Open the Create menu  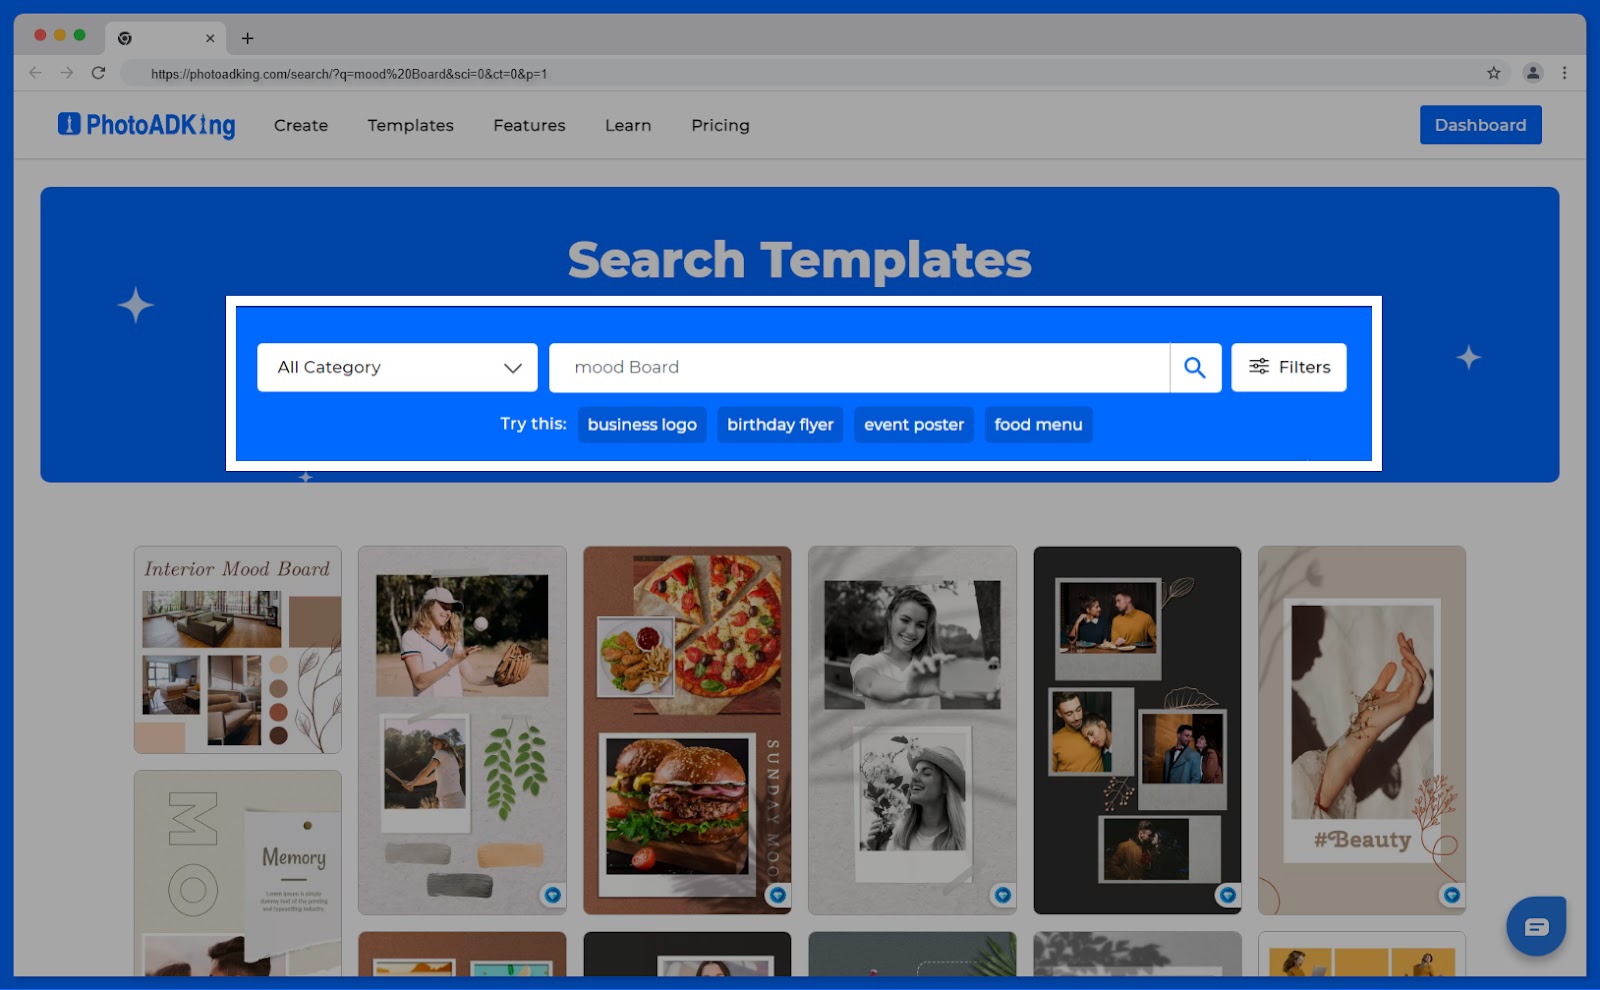point(301,125)
